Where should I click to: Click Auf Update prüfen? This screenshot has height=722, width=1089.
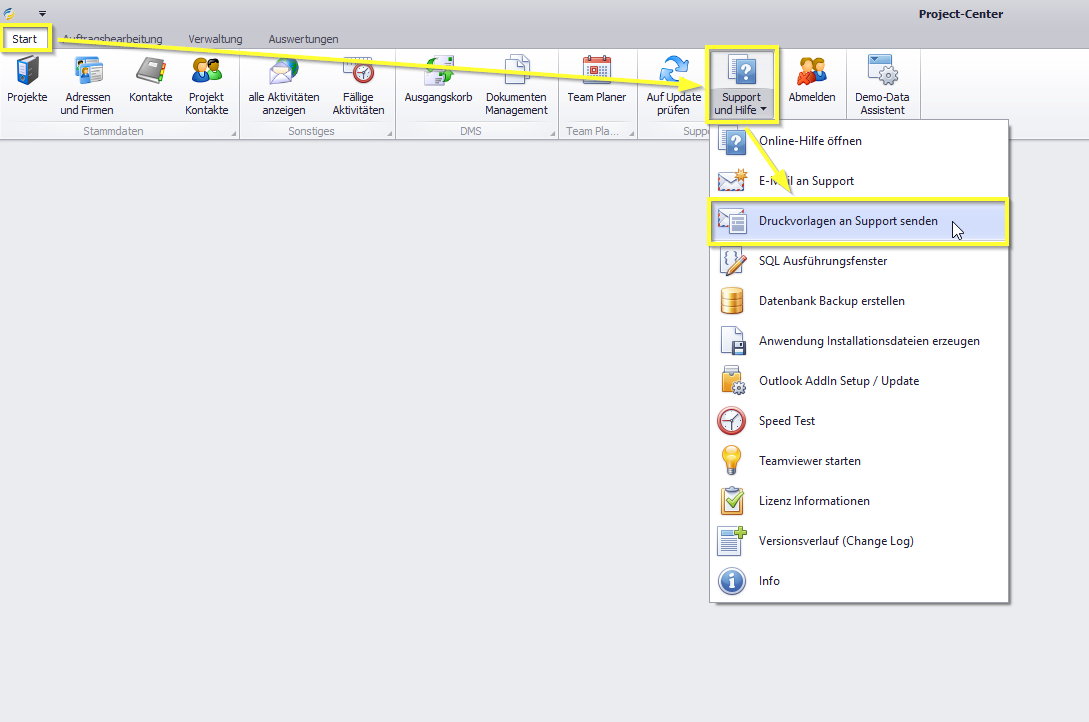tap(673, 84)
